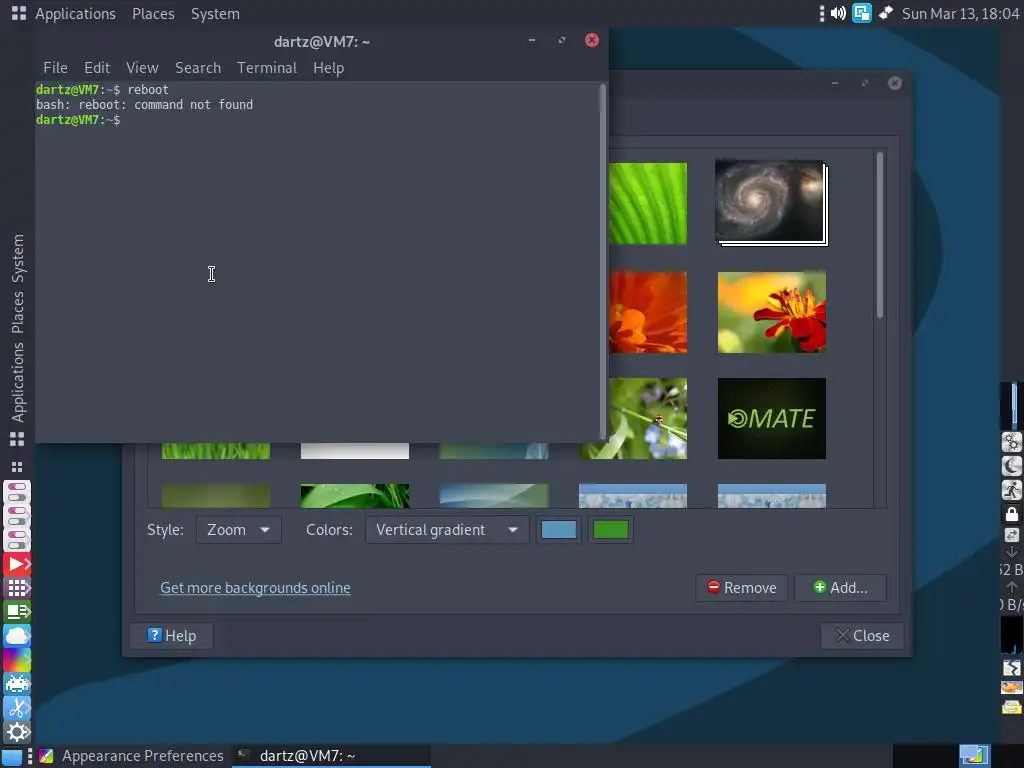The width and height of the screenshot is (1024, 768).
Task: Select the spiral galaxy wallpaper thumbnail
Action: [771, 202]
